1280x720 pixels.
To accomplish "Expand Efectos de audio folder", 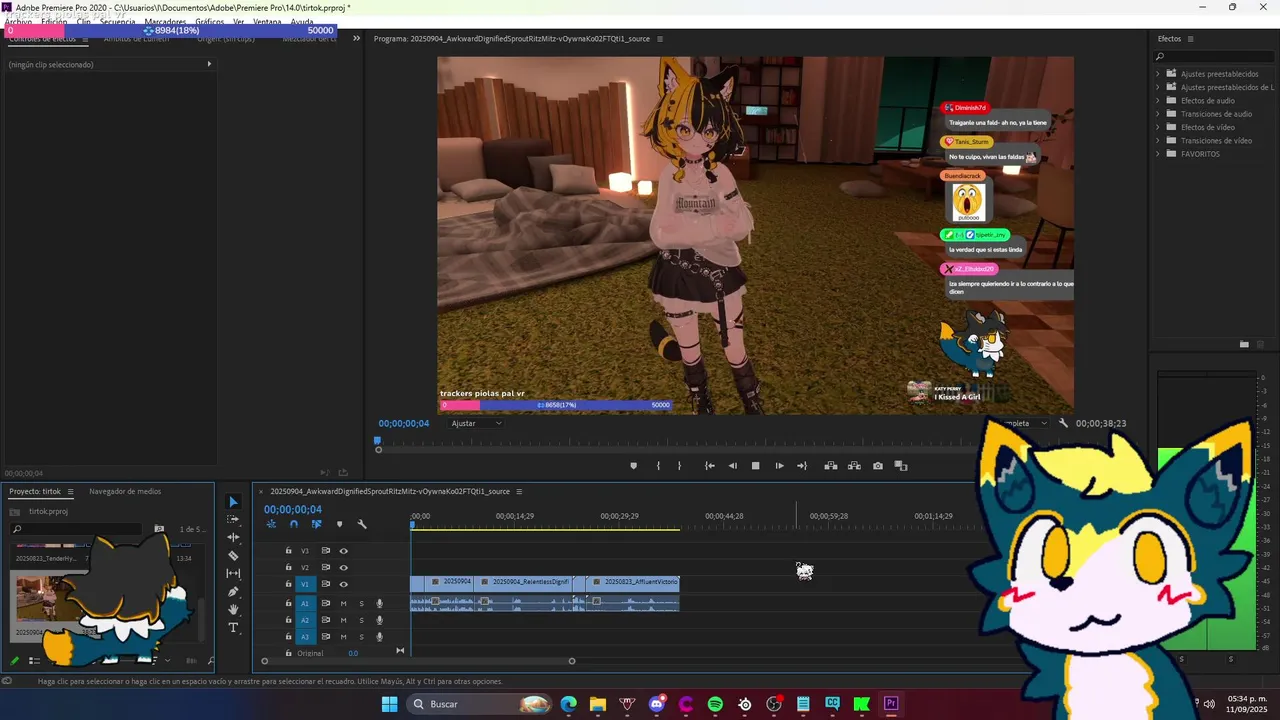I will point(1158,101).
